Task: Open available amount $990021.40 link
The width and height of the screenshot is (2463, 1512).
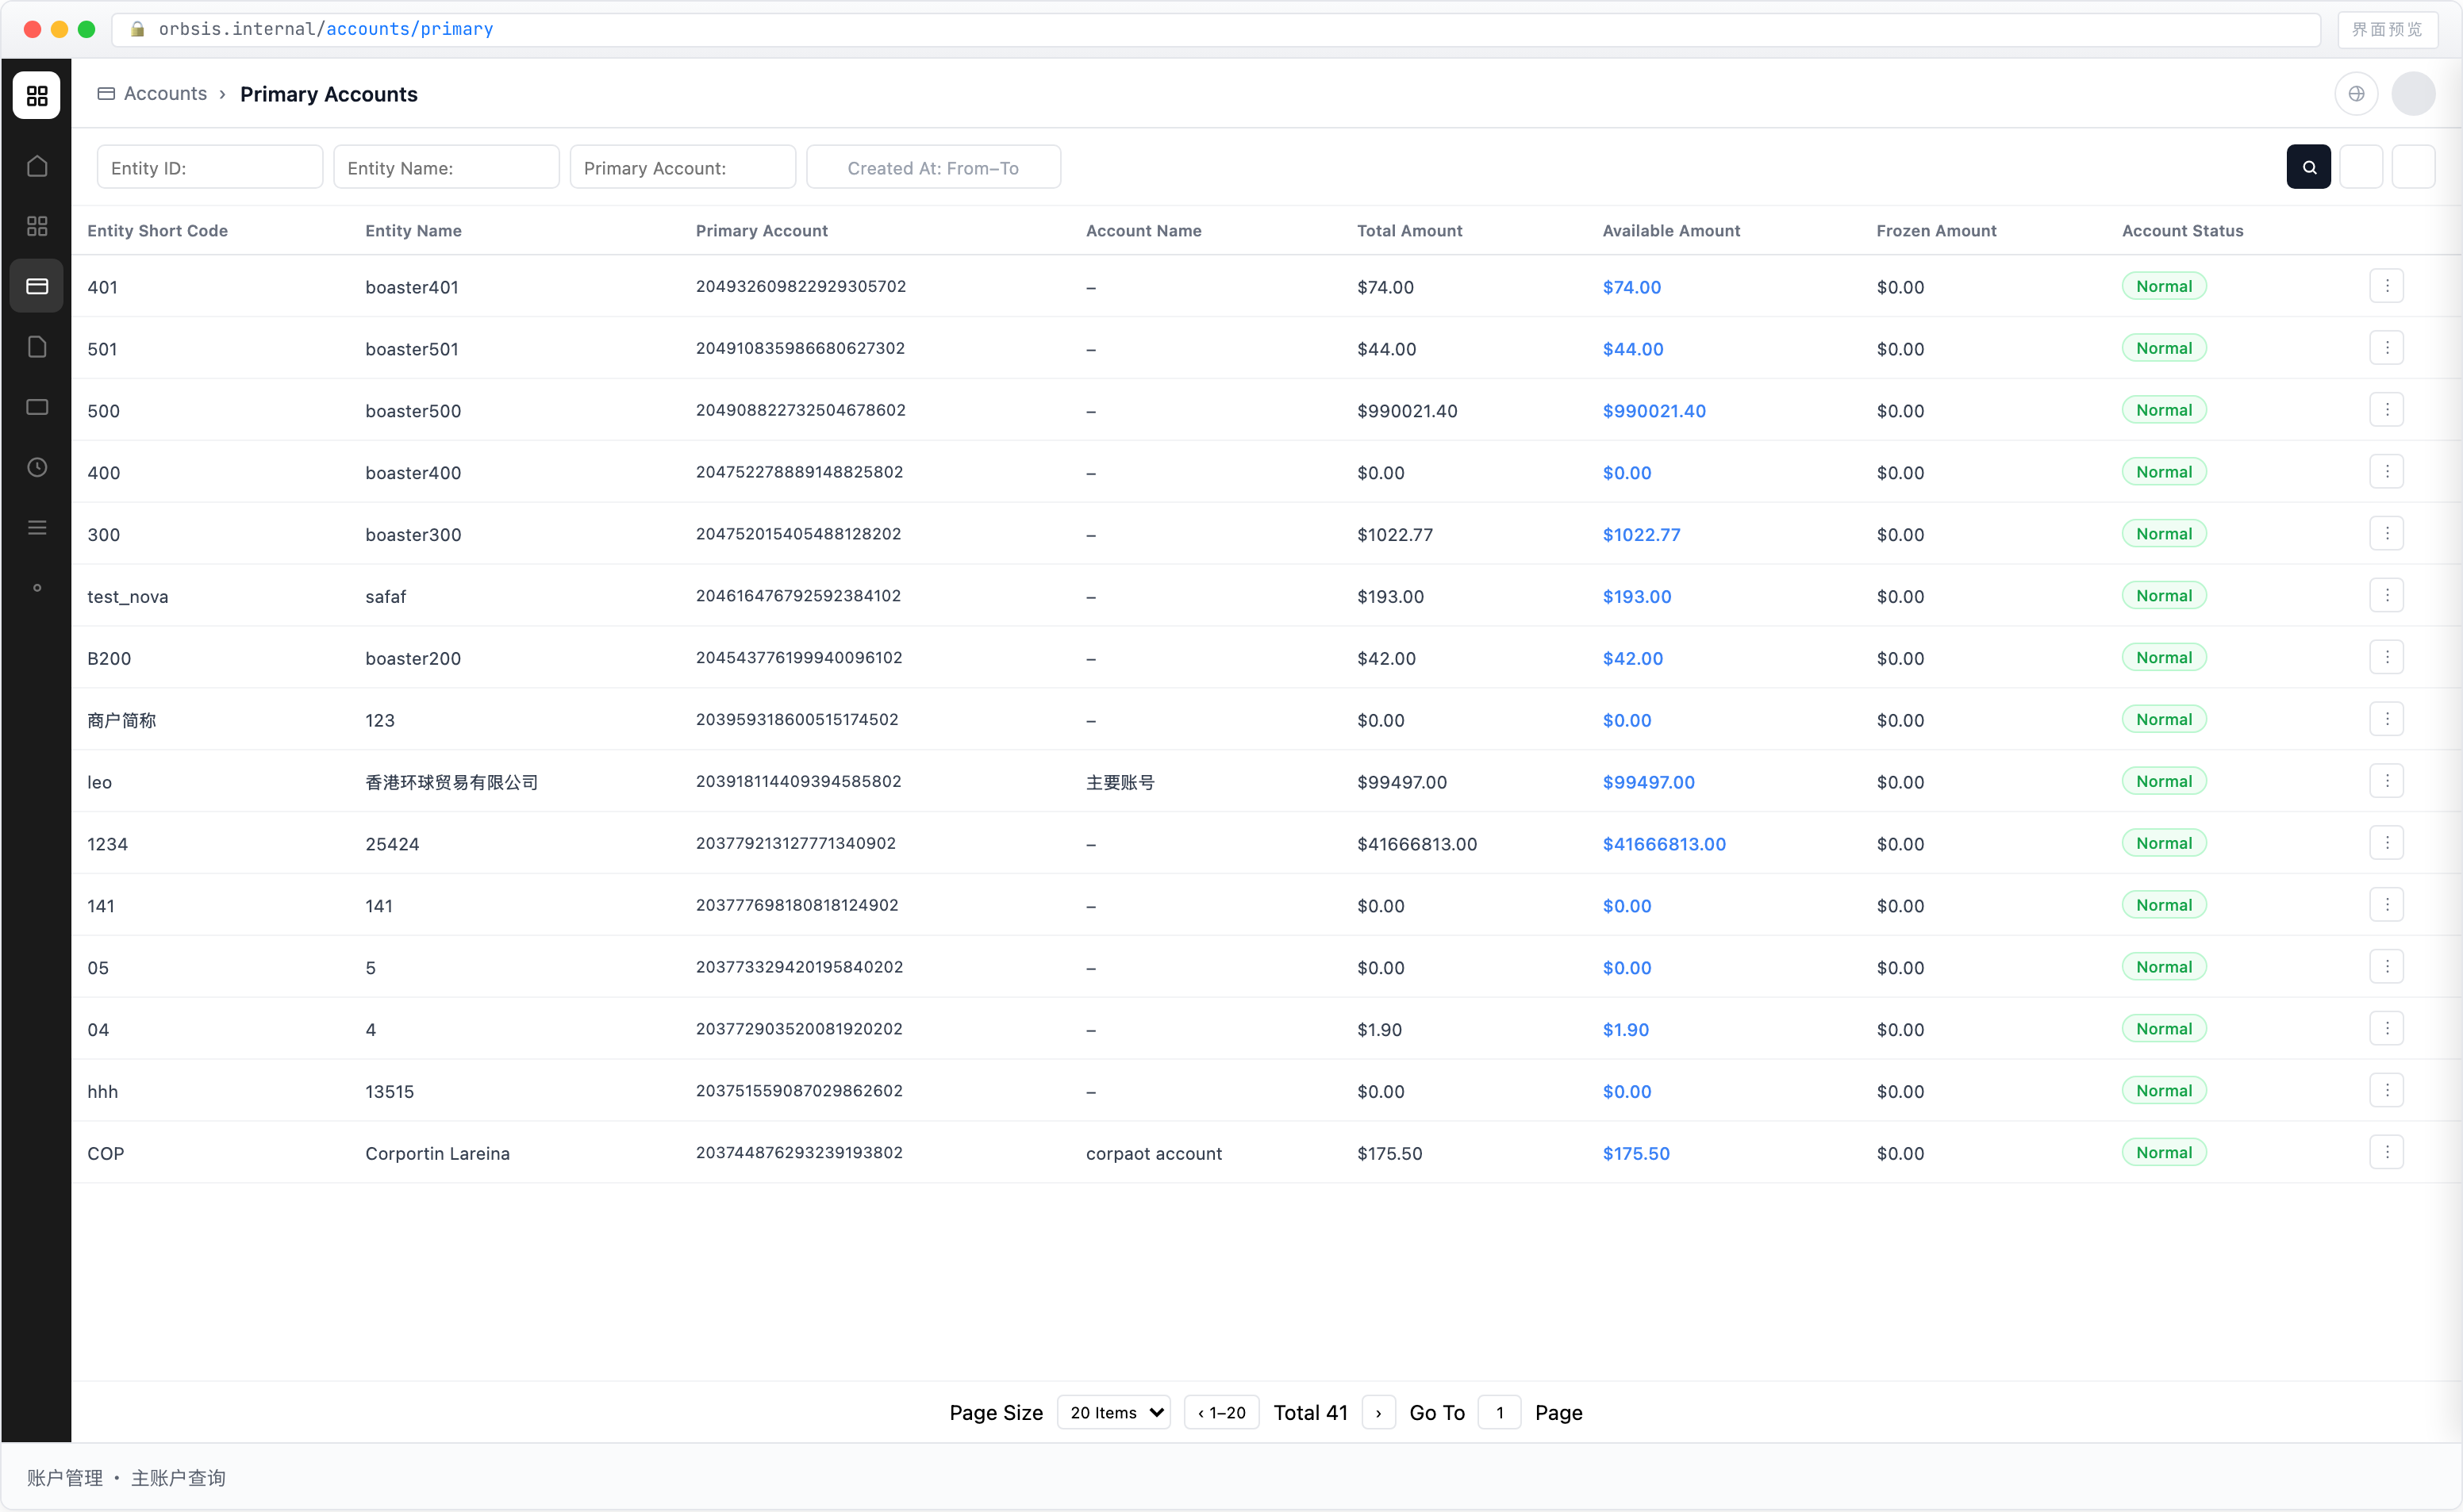Action: tap(1655, 411)
